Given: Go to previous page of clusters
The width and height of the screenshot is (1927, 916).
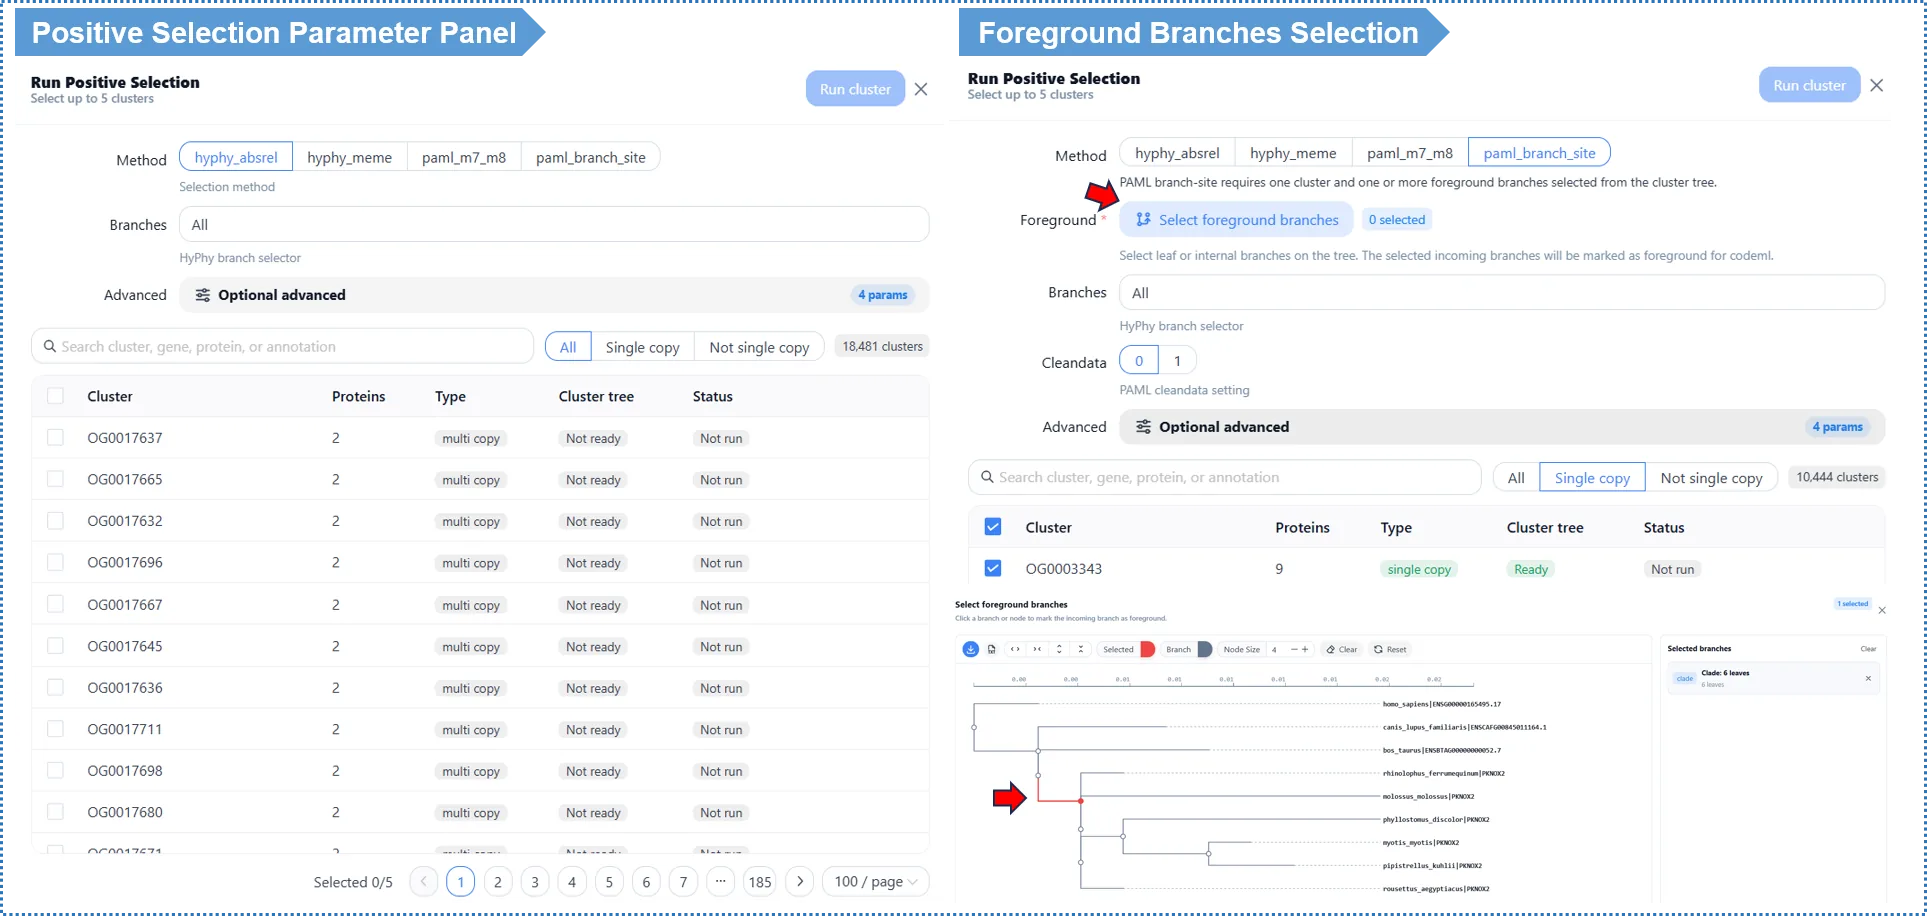Looking at the screenshot, I should (424, 881).
